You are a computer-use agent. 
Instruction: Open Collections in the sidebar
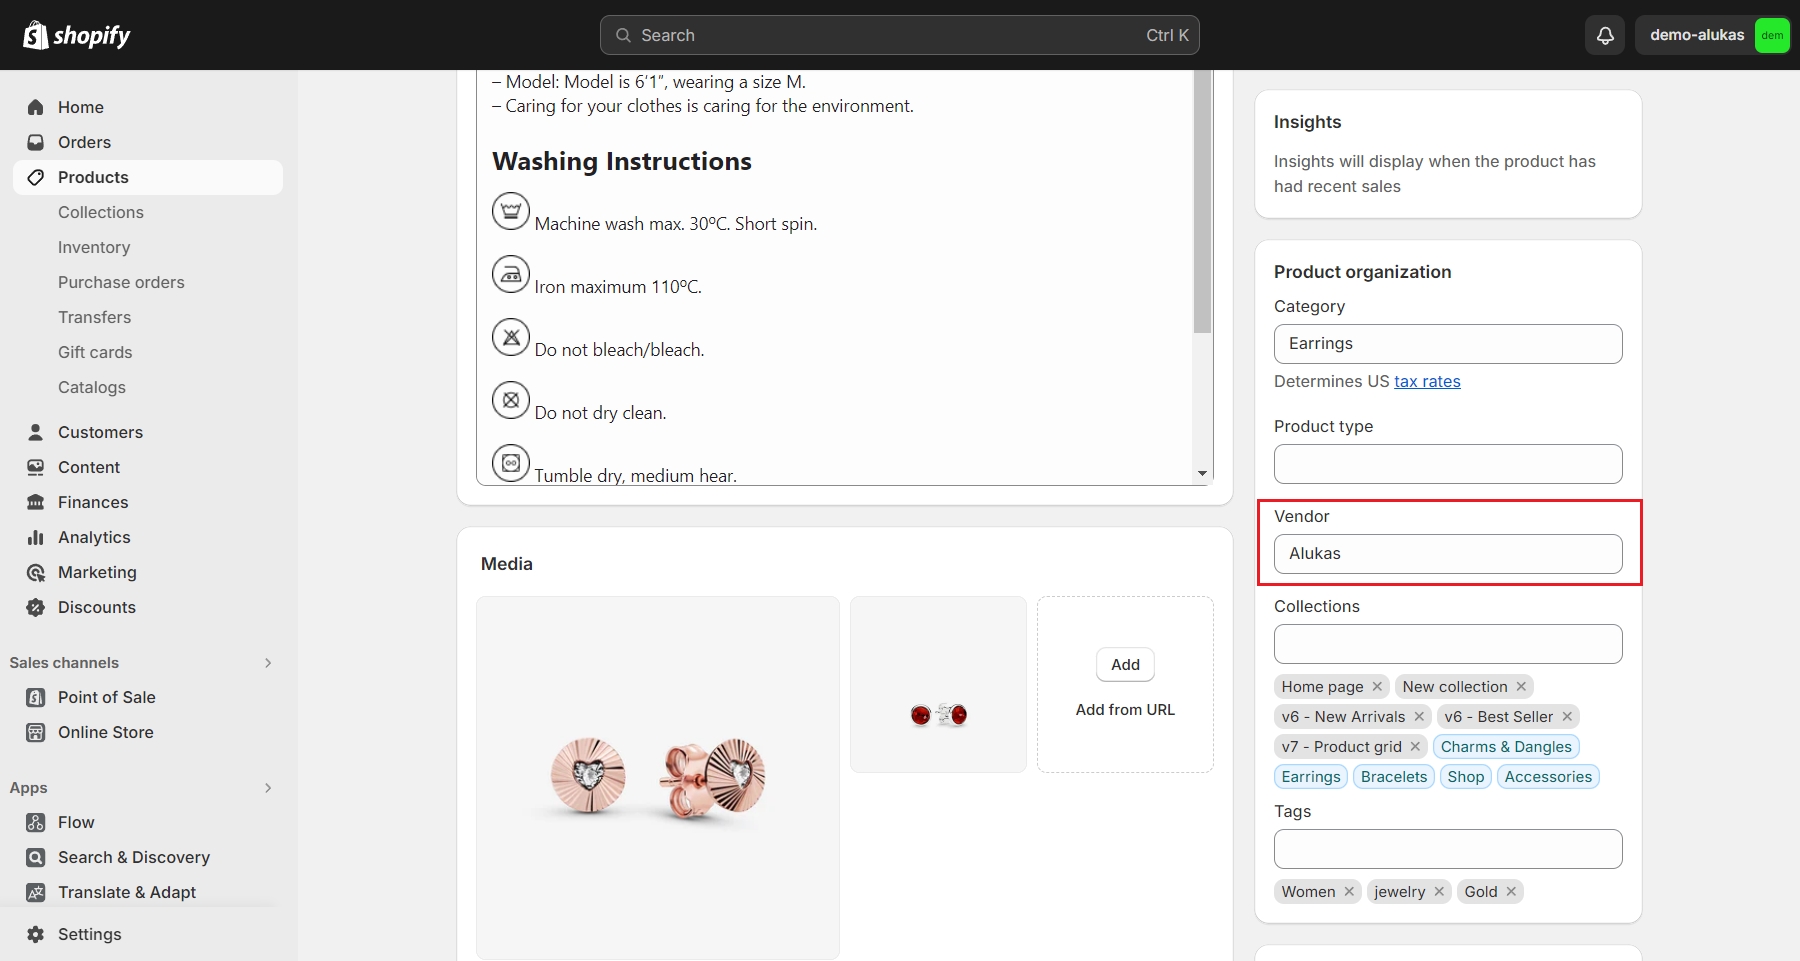(x=101, y=212)
